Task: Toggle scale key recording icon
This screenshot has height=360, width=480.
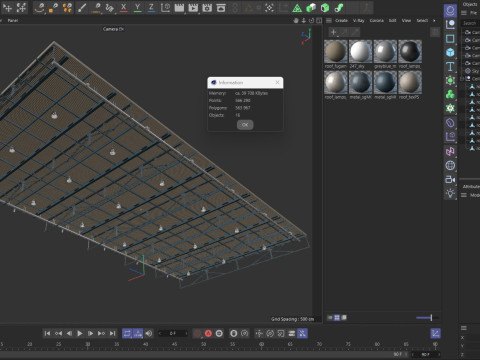Action: [281, 333]
